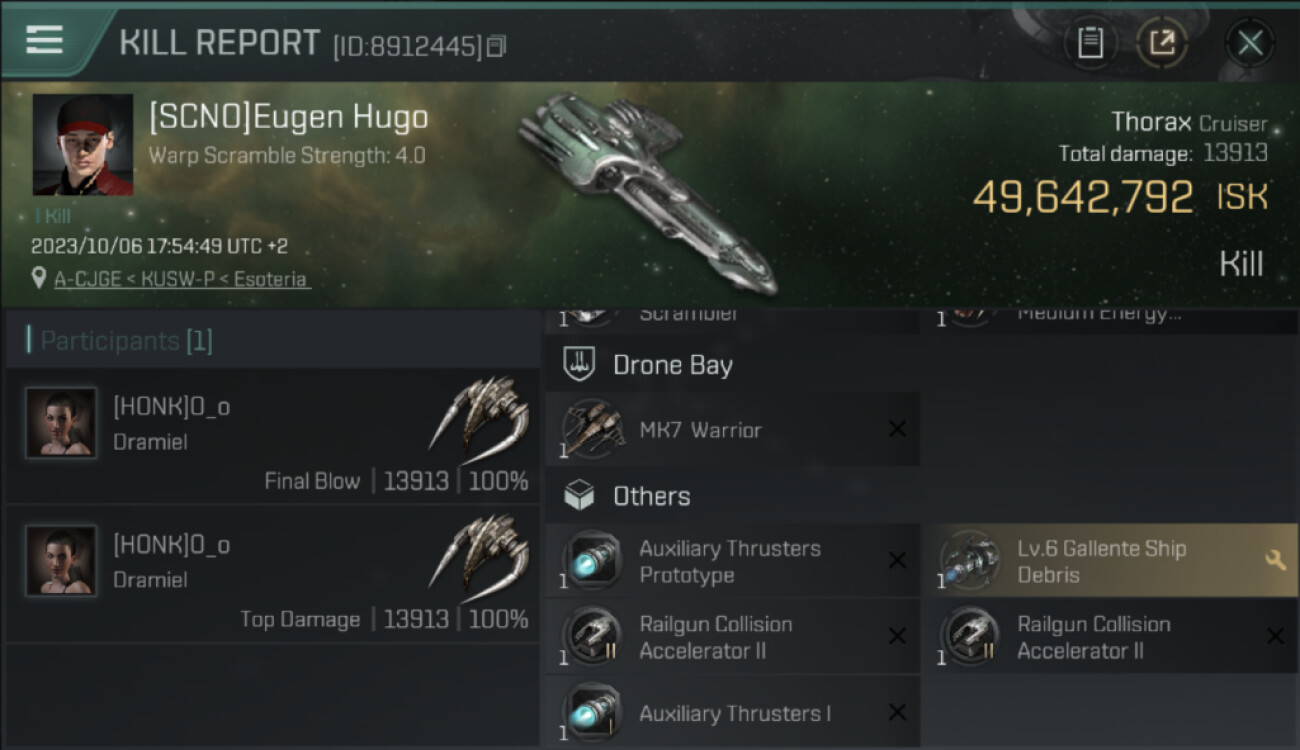Open the hamburger menu
Viewport: 1300px width, 750px height.
coord(44,40)
